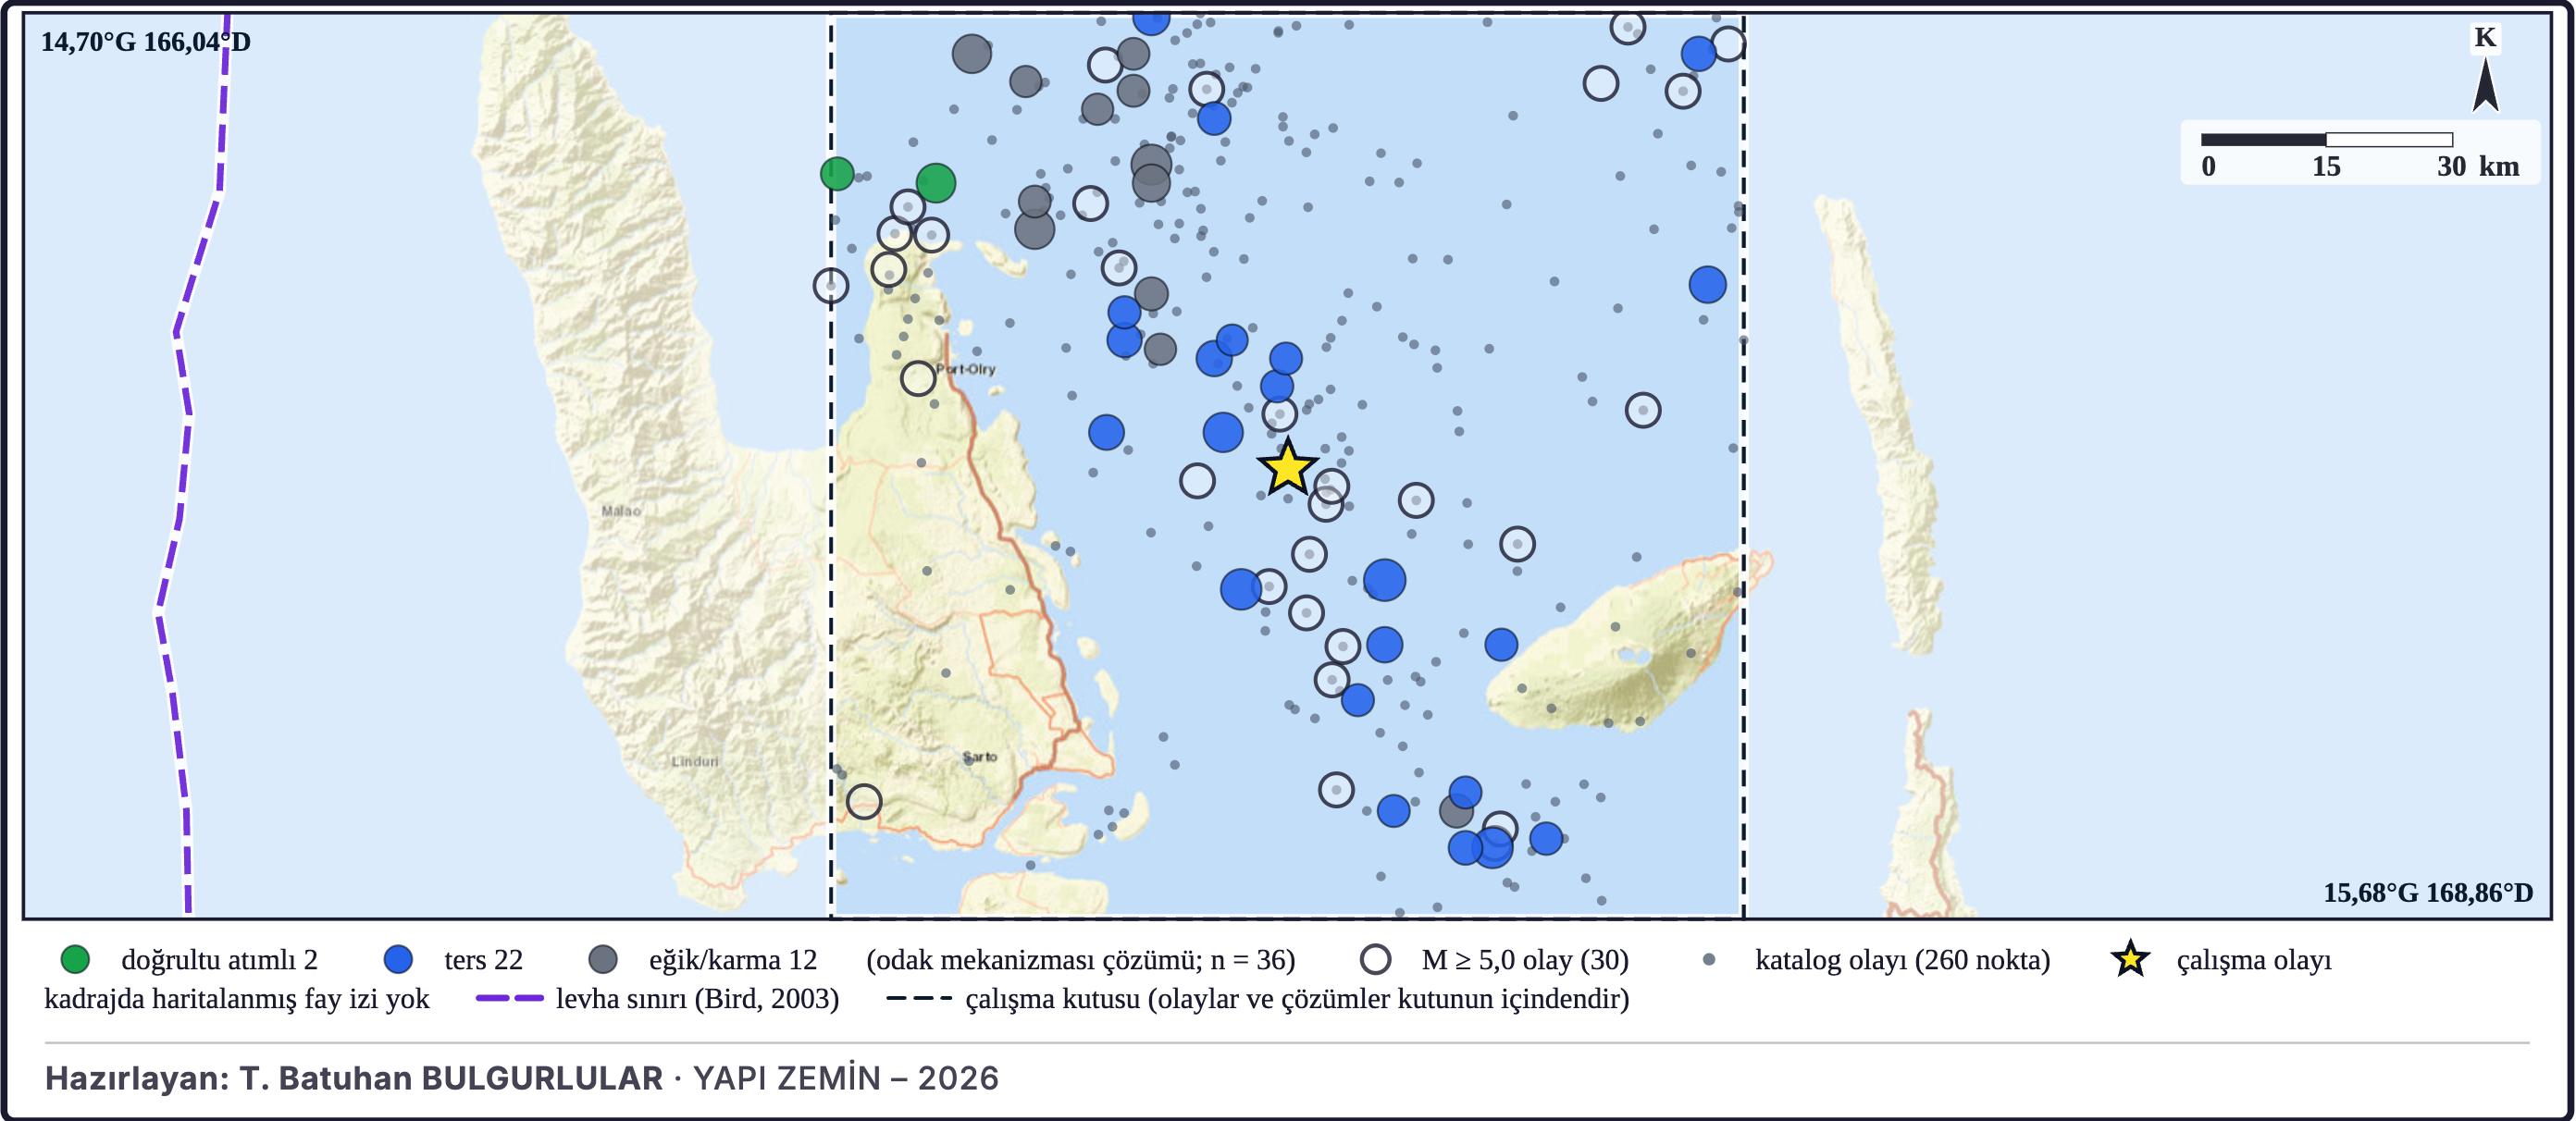Click the yellow study event star on the map

[x=1287, y=467]
